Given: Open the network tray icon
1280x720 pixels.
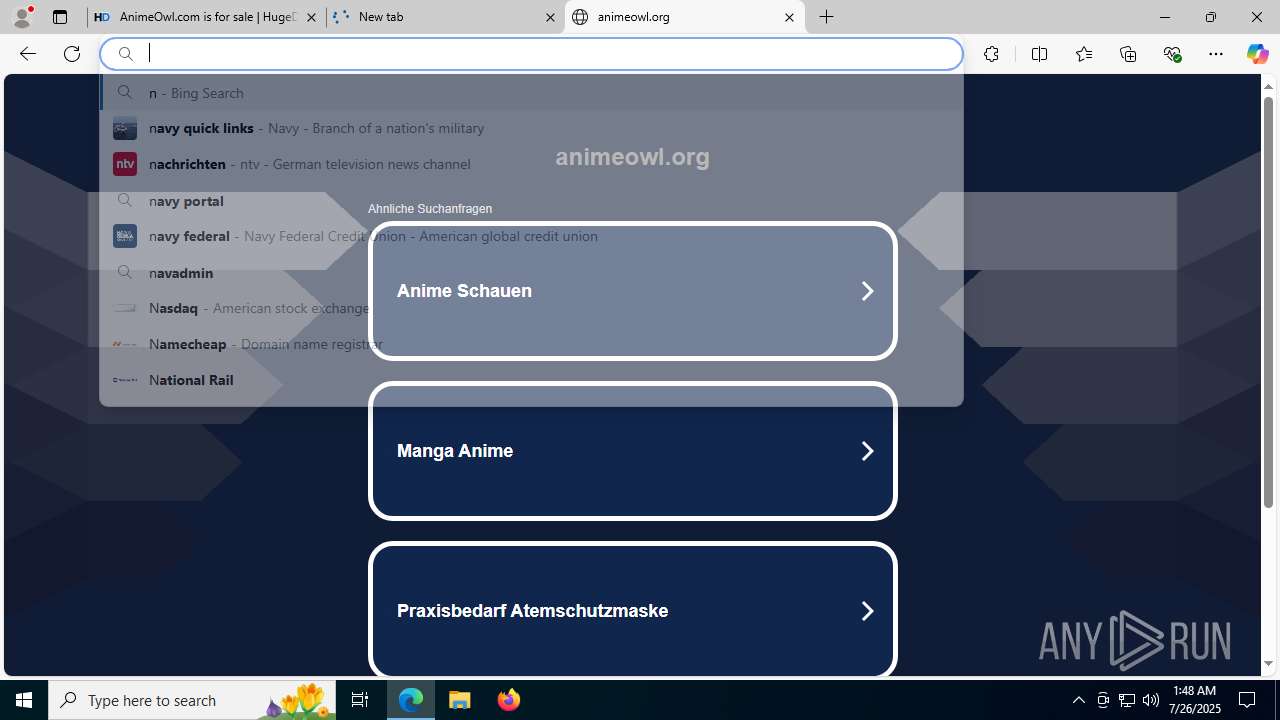Looking at the screenshot, I should coord(1127,700).
